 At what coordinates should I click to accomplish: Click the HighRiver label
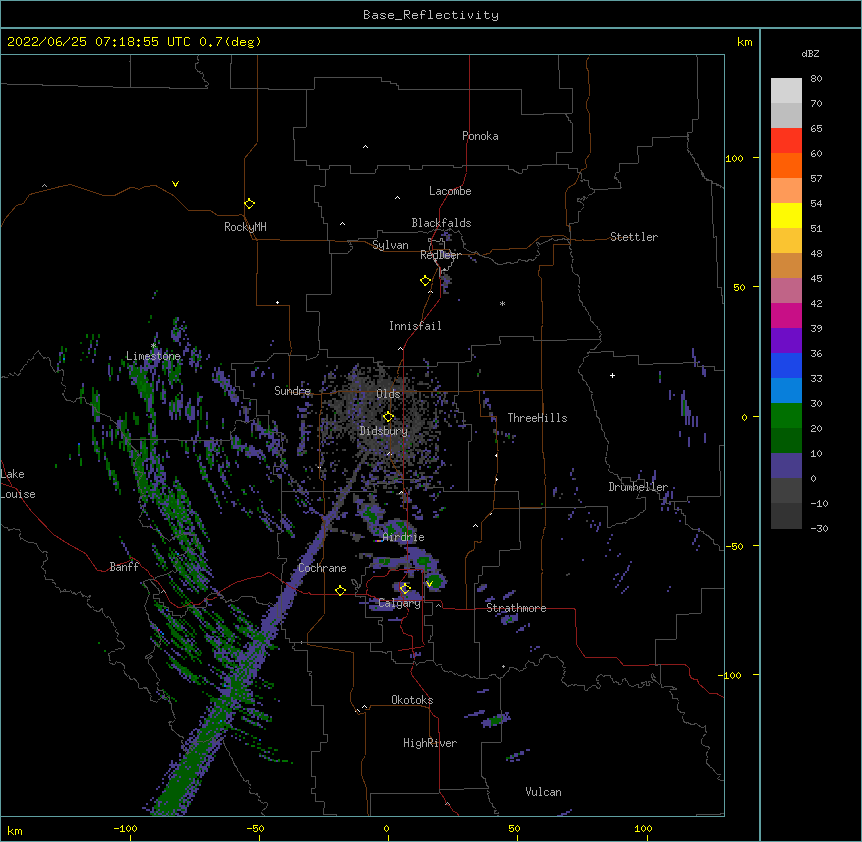click(x=430, y=743)
